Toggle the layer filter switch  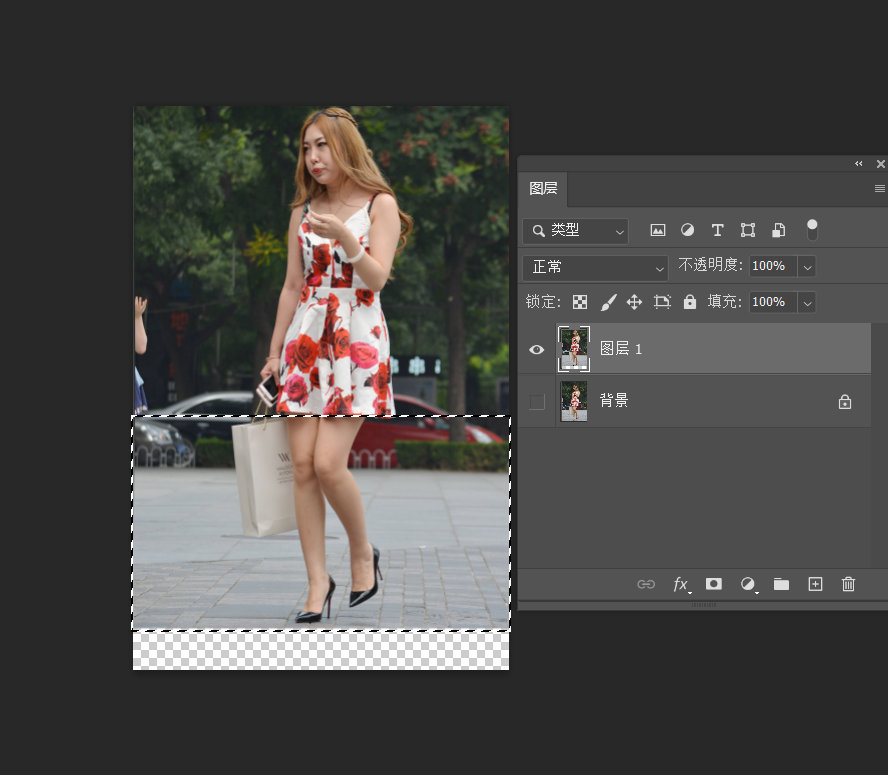click(x=812, y=230)
